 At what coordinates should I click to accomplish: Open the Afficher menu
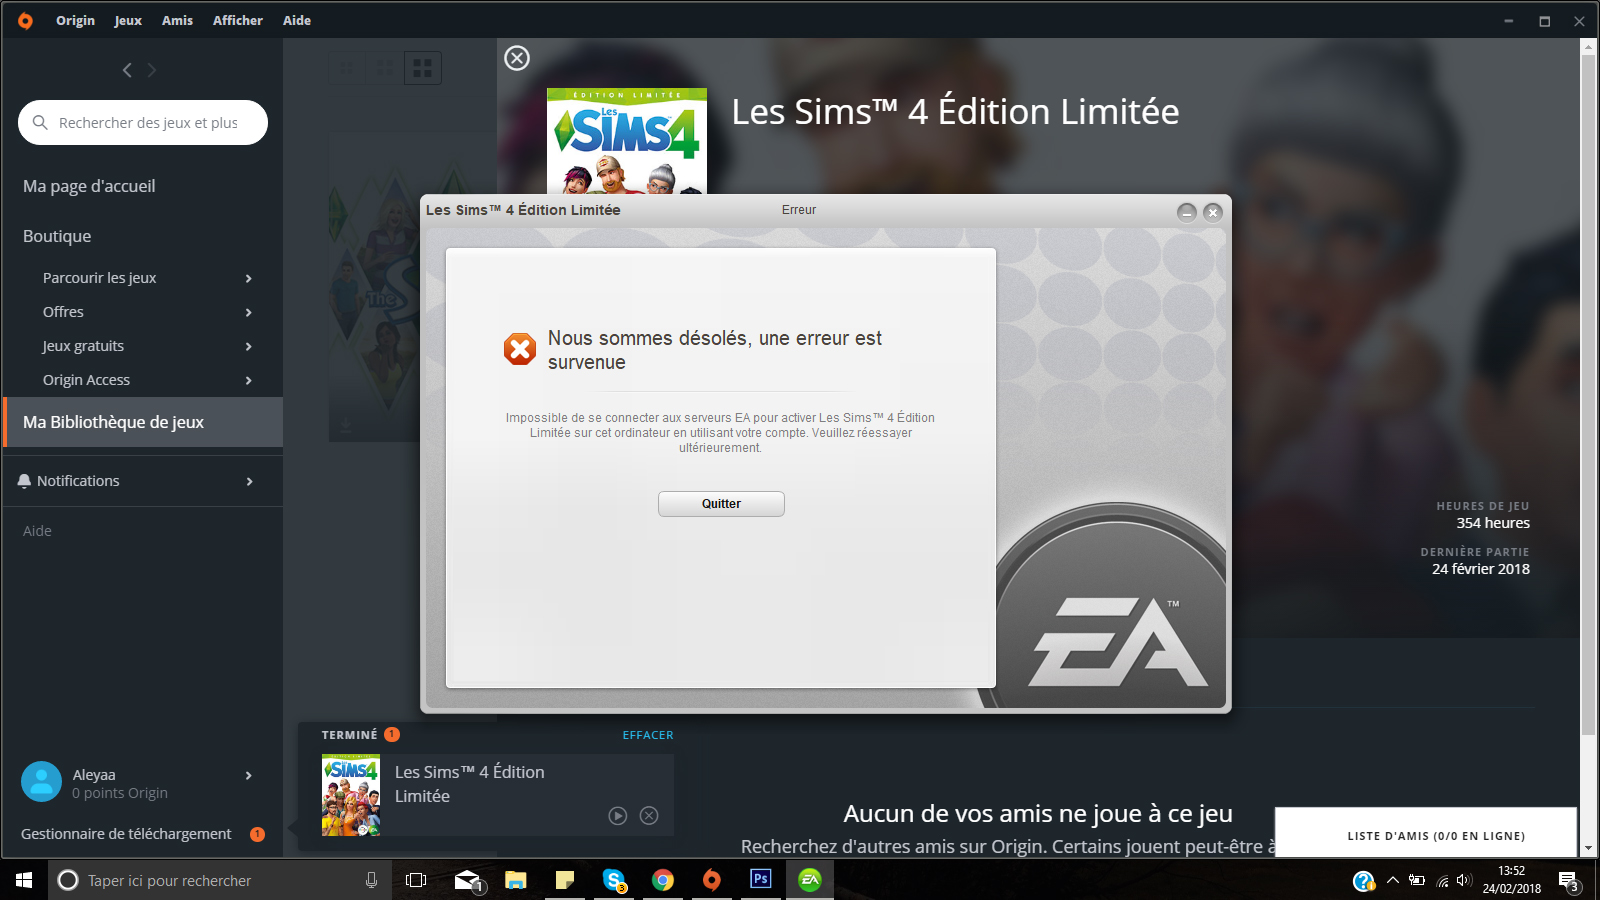point(237,20)
